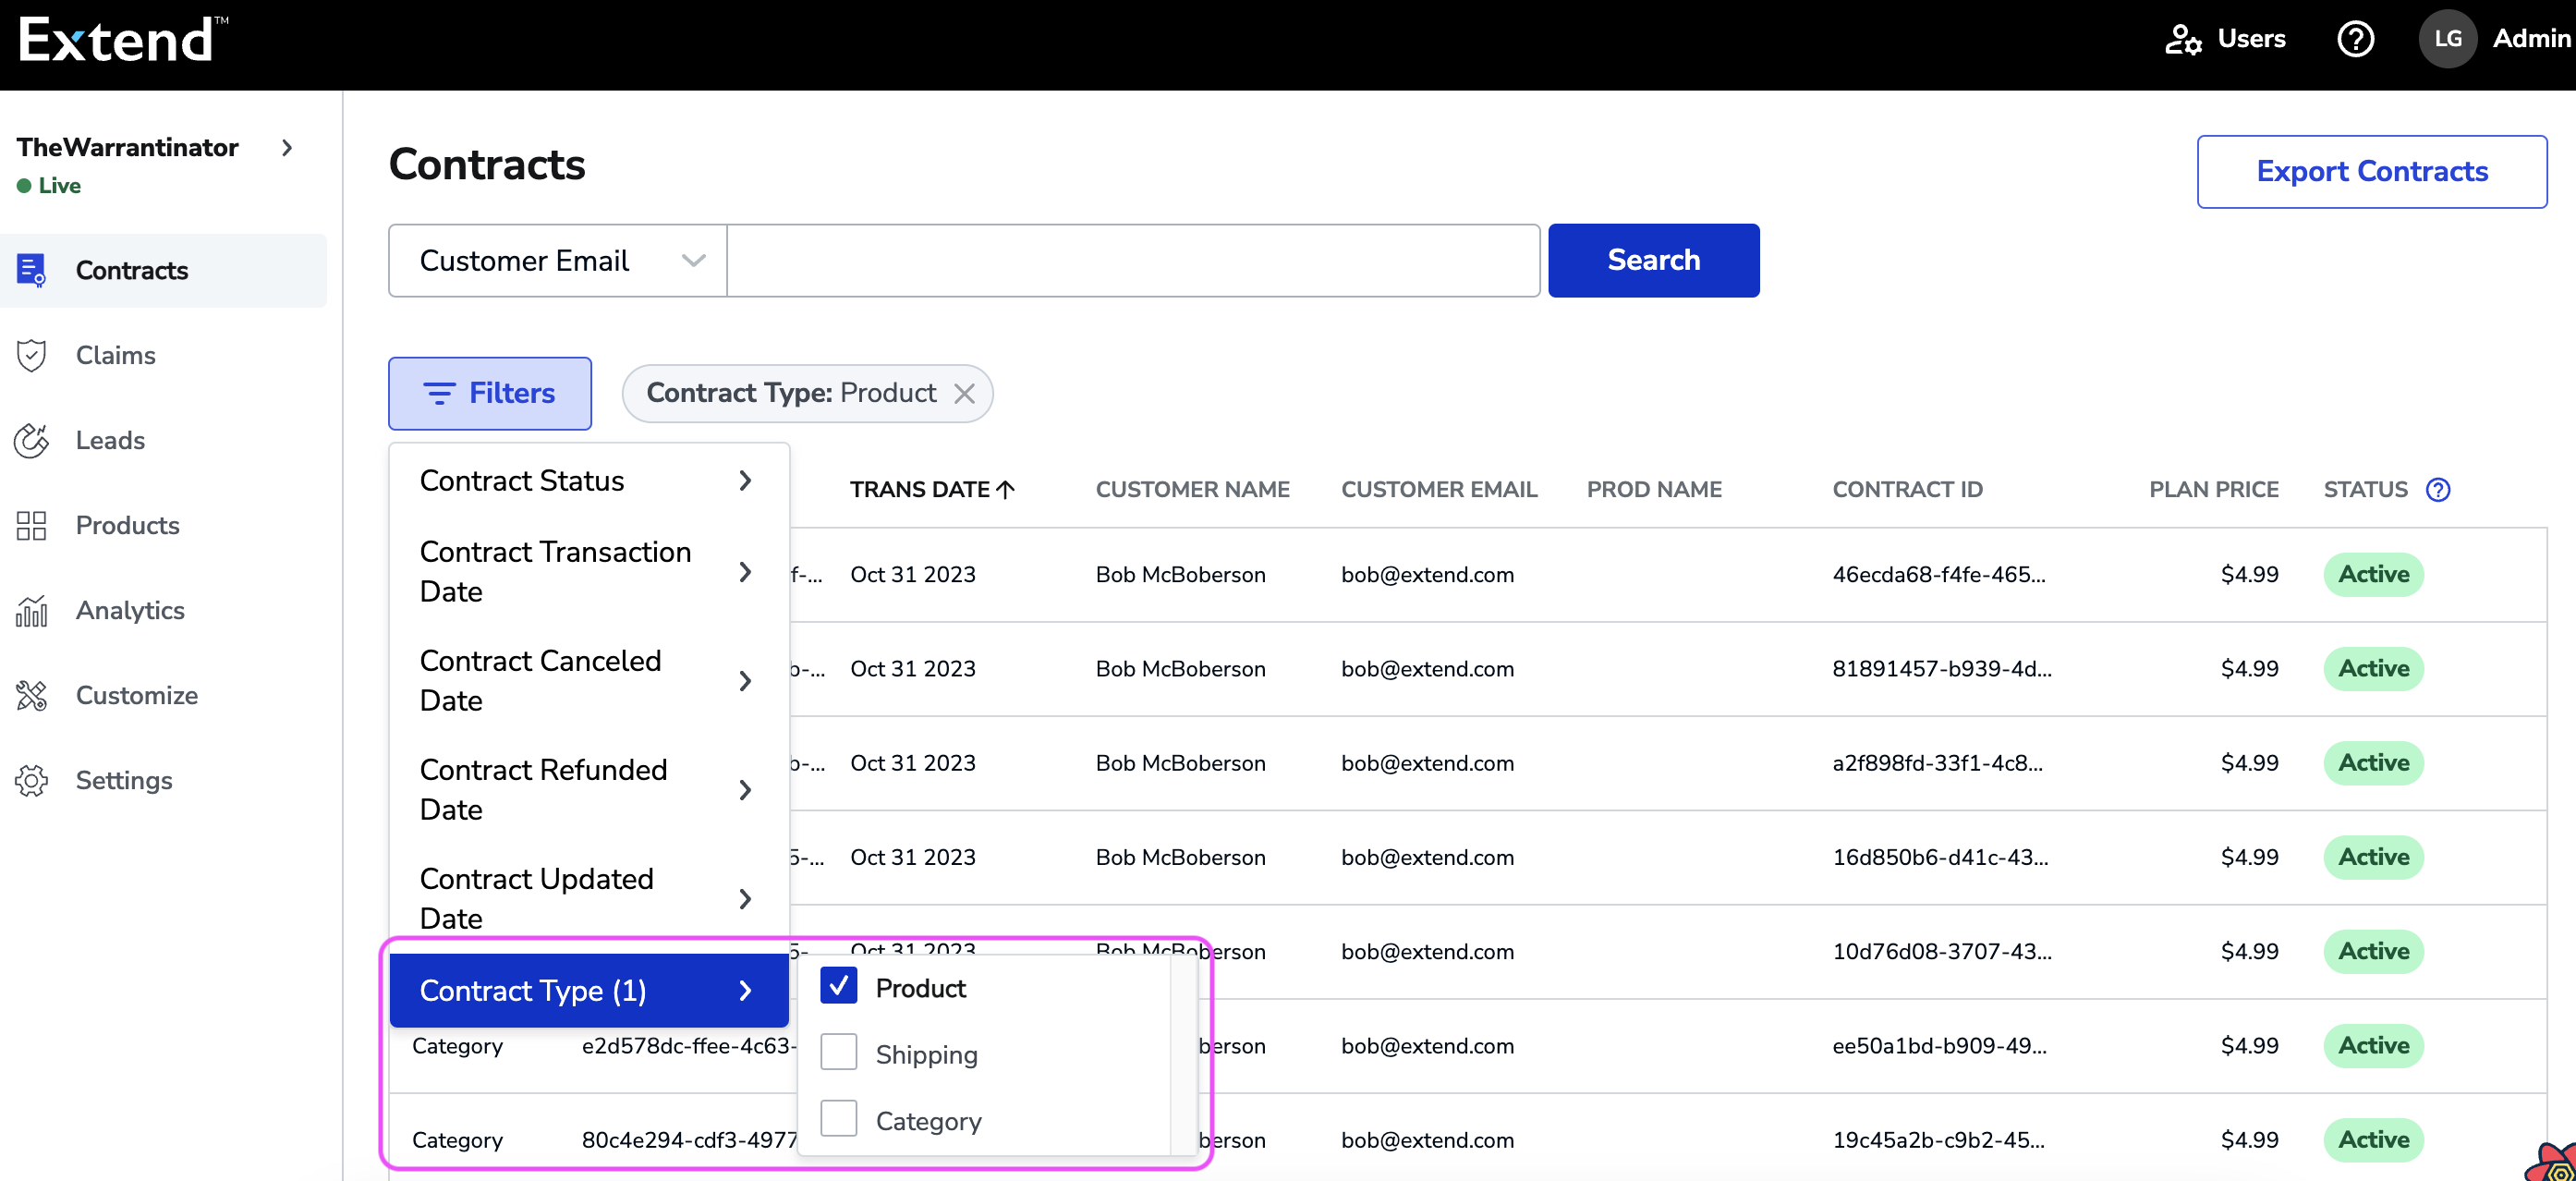Check the Shipping checkbox
The height and width of the screenshot is (1181, 2576).
click(x=838, y=1052)
